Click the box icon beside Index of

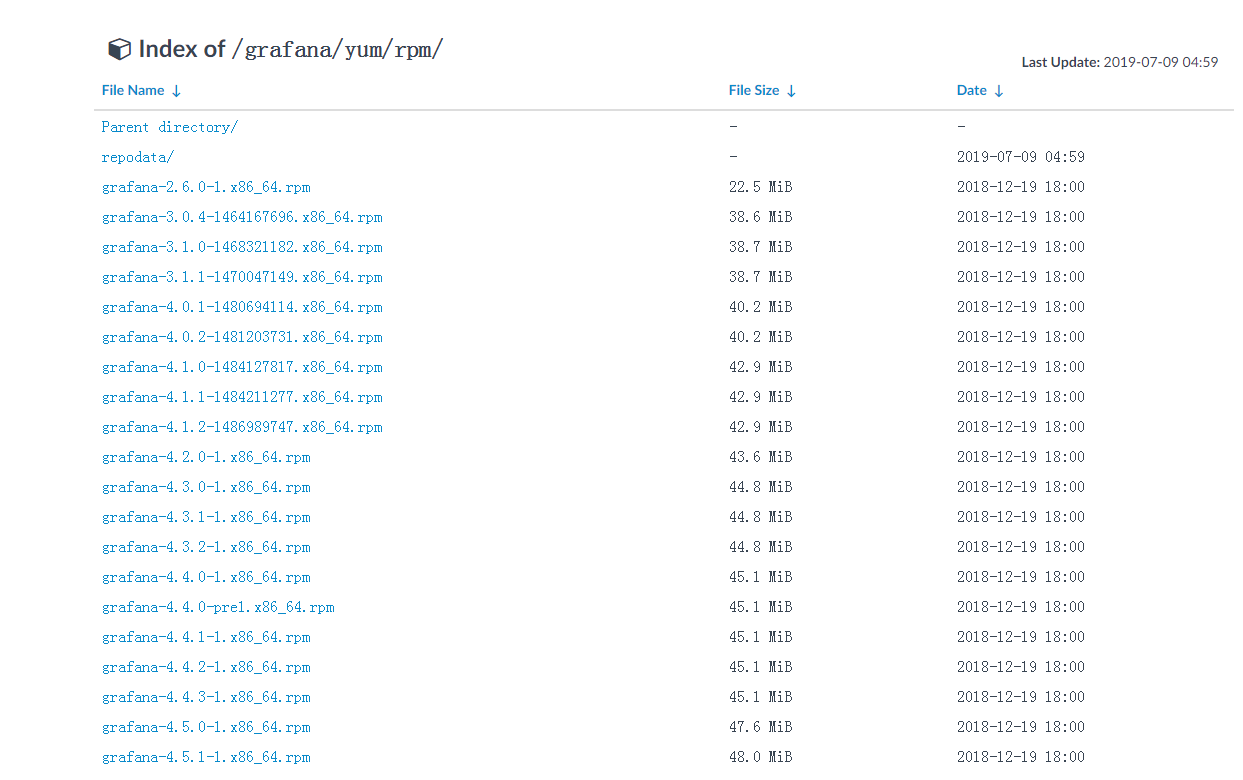pos(119,49)
